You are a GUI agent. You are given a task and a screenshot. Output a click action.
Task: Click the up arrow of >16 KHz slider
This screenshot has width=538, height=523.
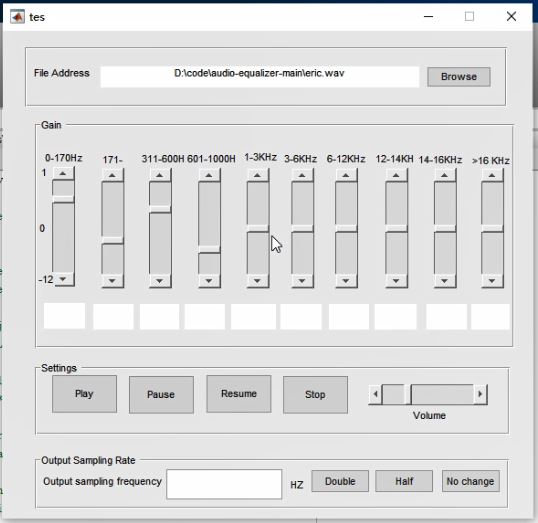[492, 175]
